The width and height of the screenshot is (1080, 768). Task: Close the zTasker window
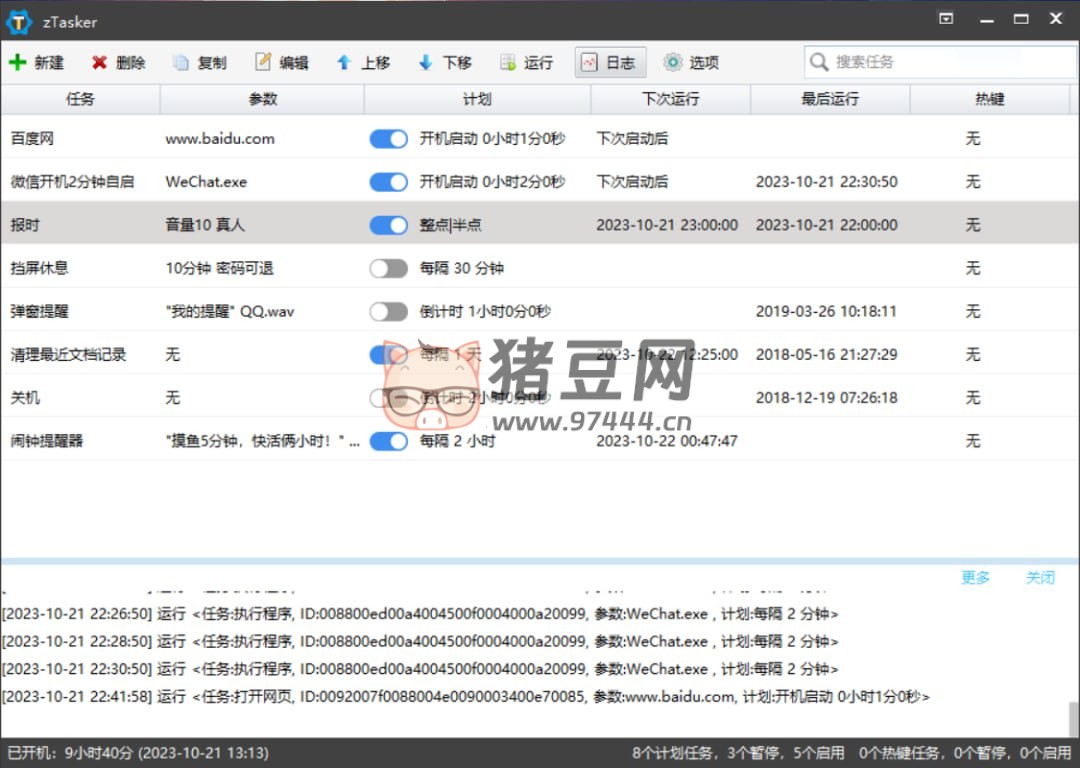1056,19
